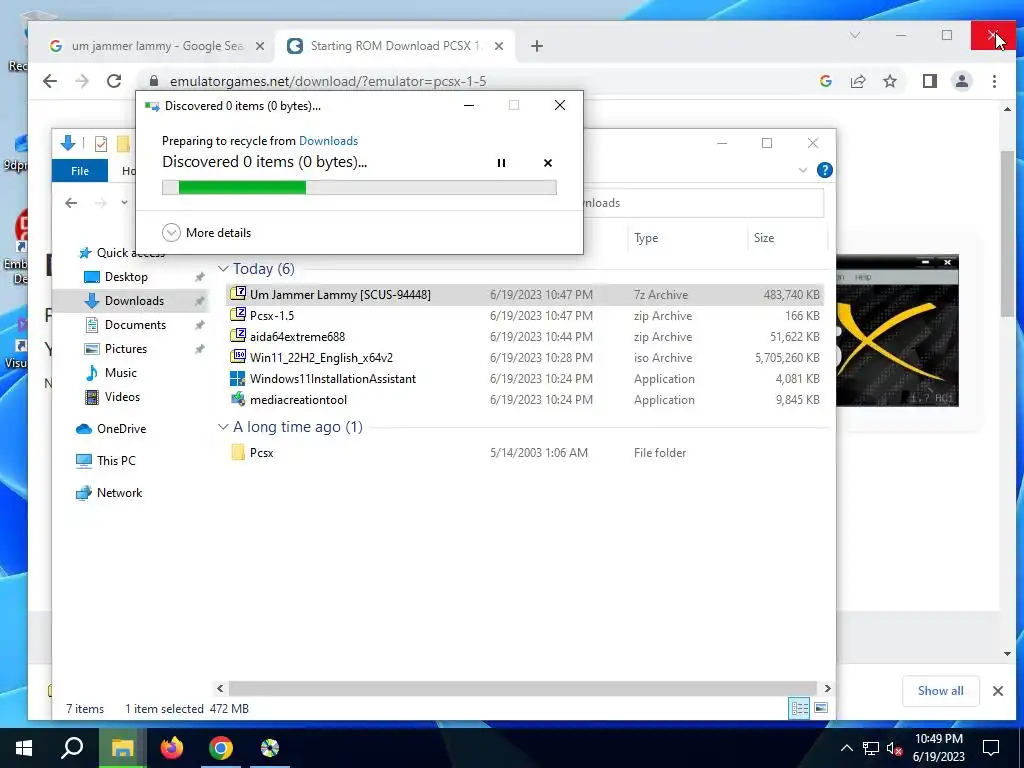Screen dimensions: 1024x768
Task: Select the Pcsx-1.5 zip archive file
Action: [525, 315]
